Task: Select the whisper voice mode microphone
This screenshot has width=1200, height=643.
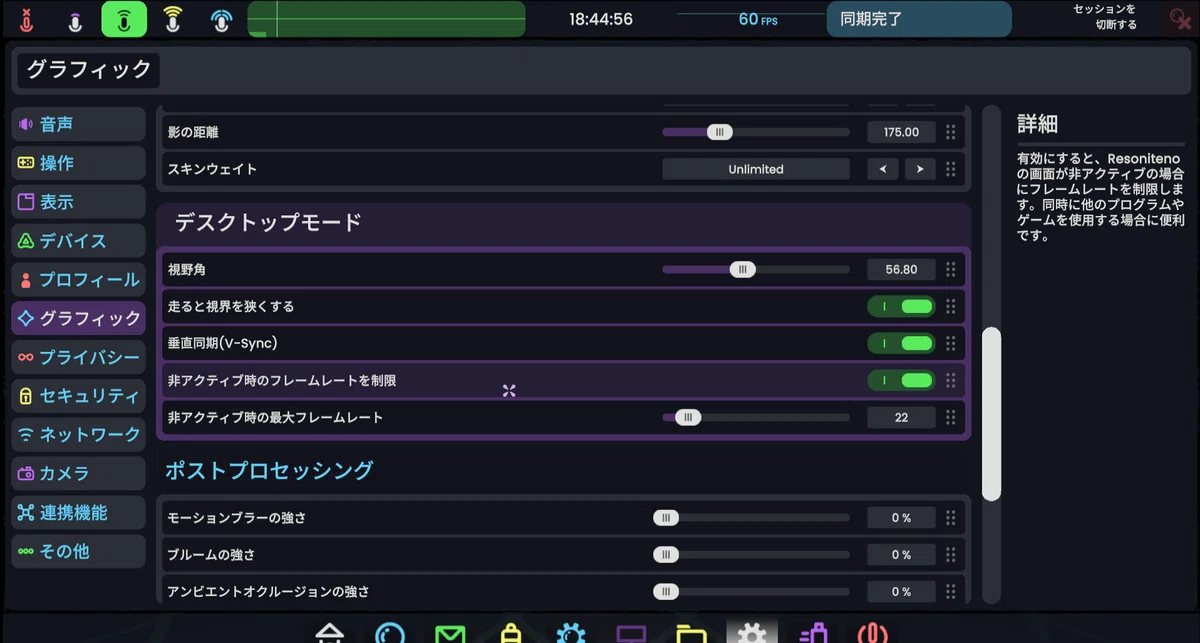Action: click(75, 19)
